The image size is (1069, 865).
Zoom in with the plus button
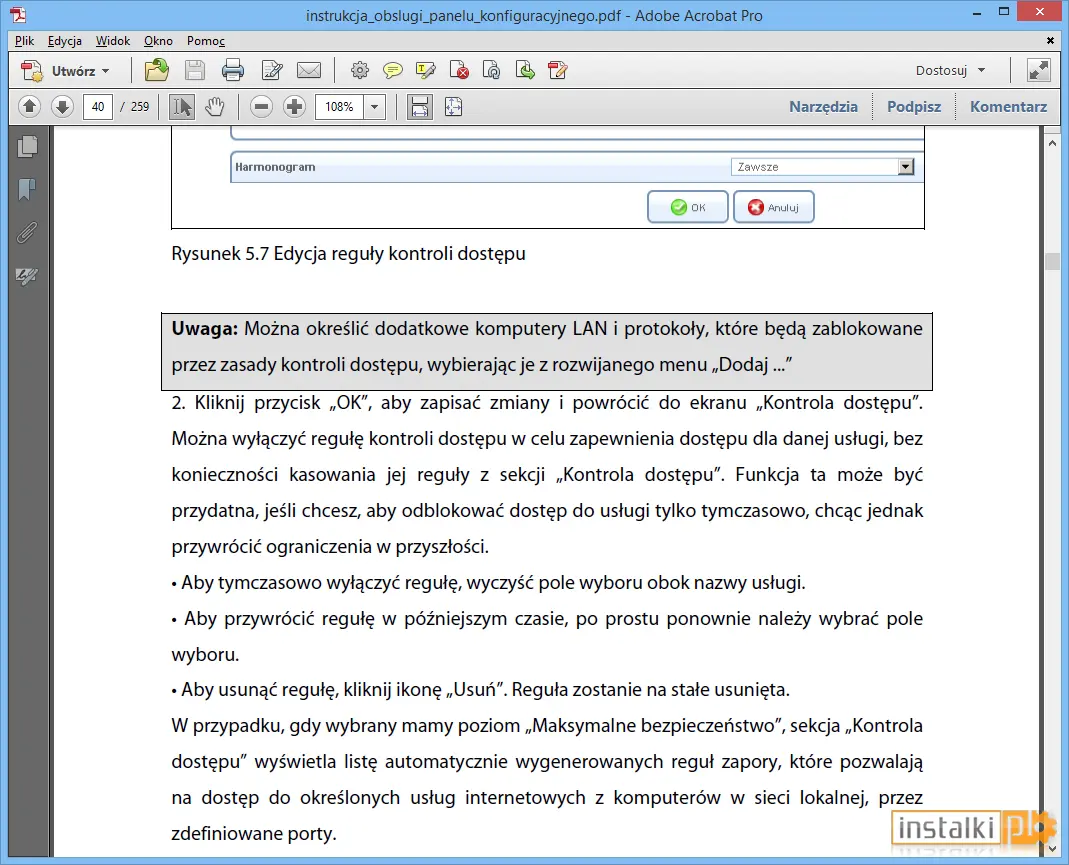pyautogui.click(x=295, y=107)
